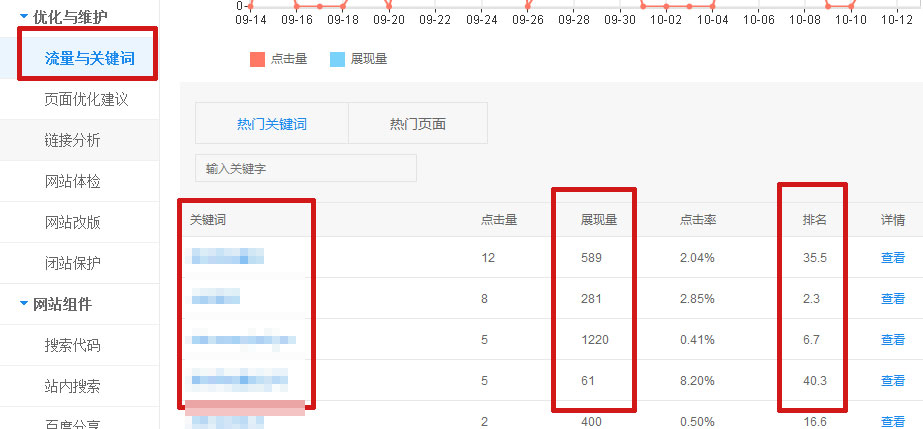The width and height of the screenshot is (923, 429).
Task: Open blurred keyword link in 6.7 rank row
Action: click(243, 340)
